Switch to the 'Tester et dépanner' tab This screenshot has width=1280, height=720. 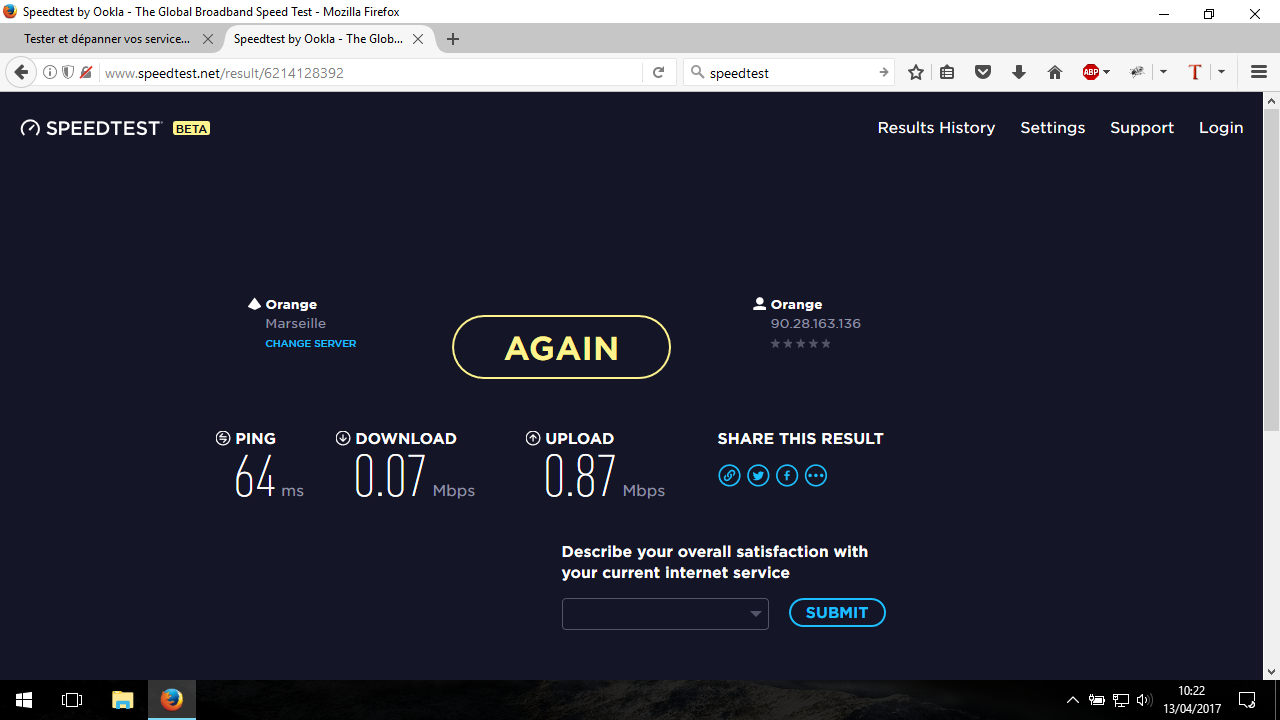tap(108, 39)
